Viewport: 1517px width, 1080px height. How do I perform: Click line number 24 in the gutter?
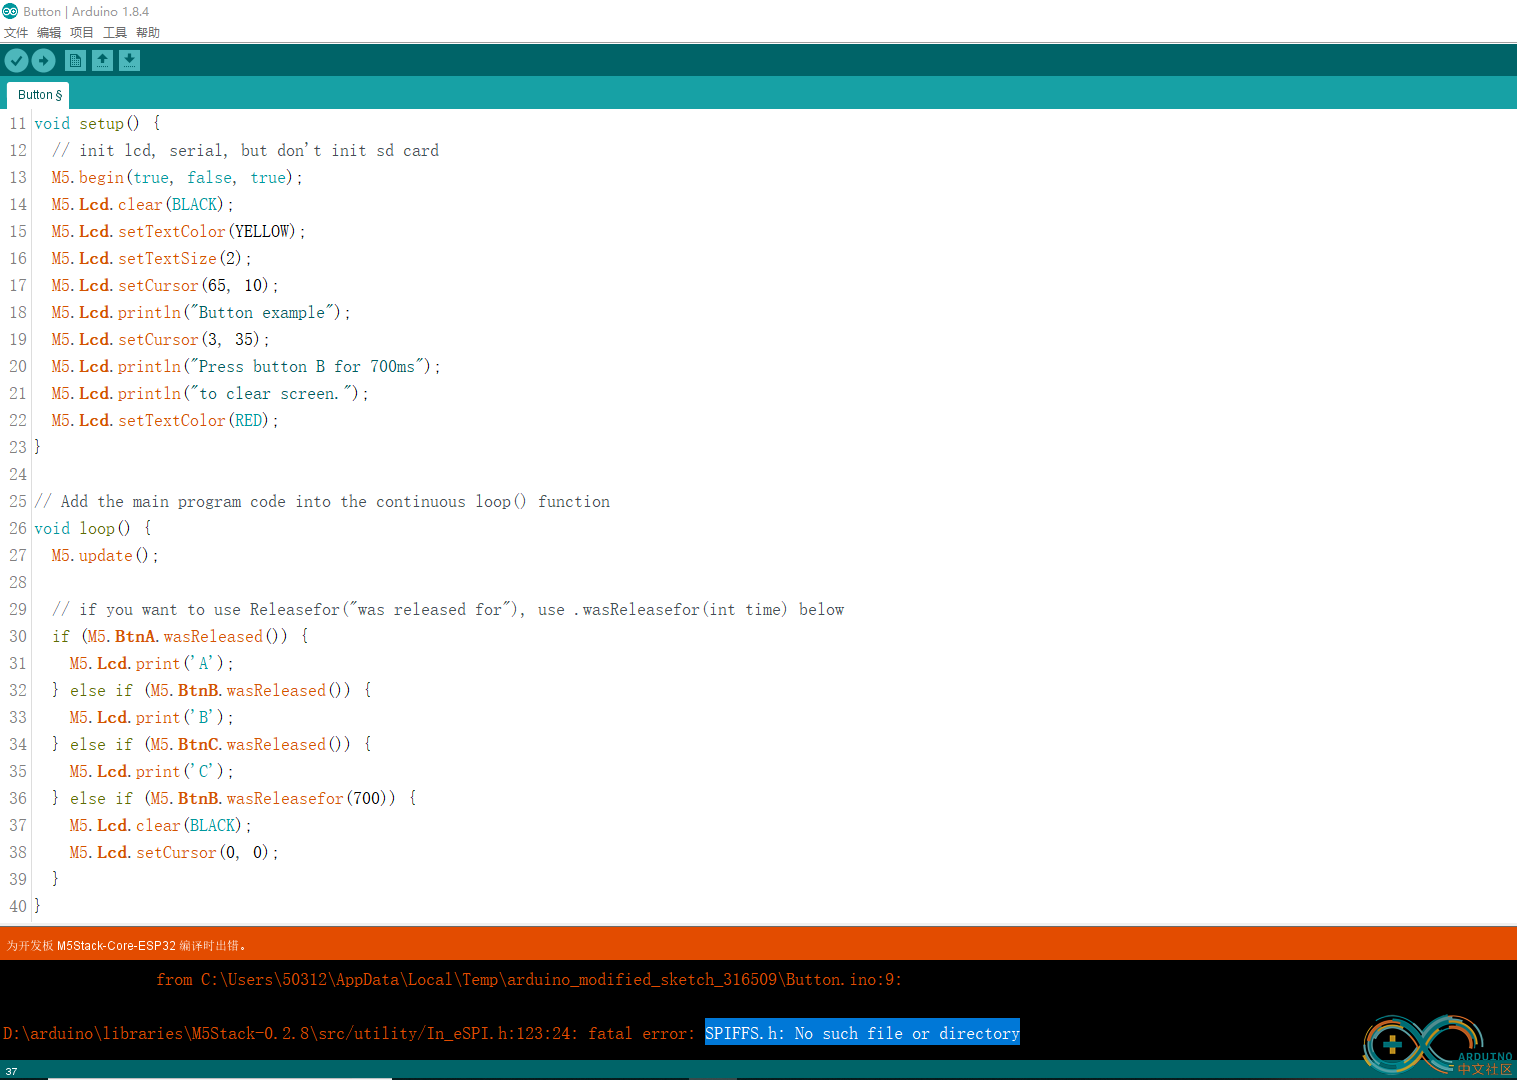coord(18,474)
